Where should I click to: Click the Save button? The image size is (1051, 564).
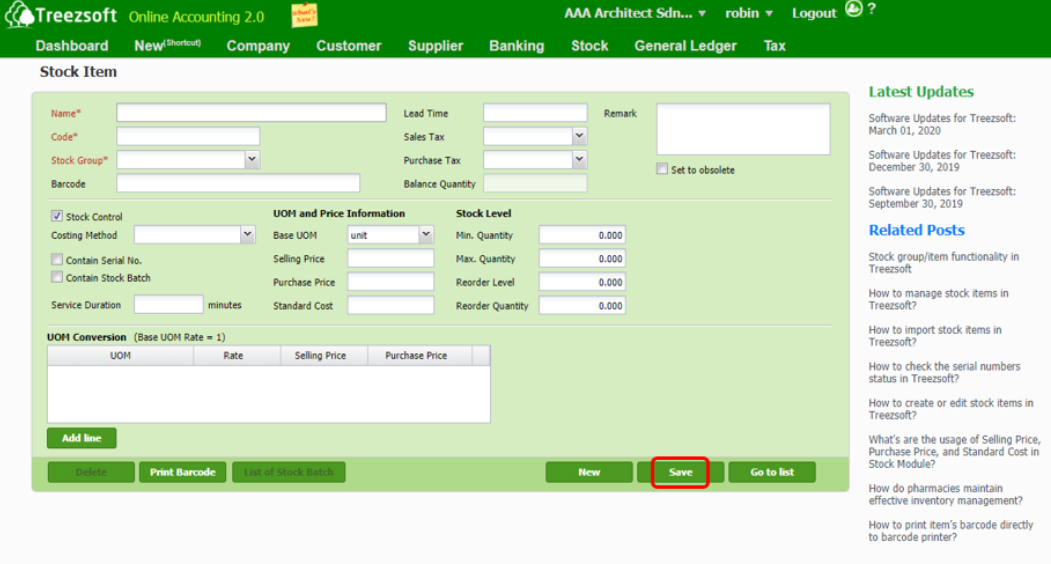[680, 472]
